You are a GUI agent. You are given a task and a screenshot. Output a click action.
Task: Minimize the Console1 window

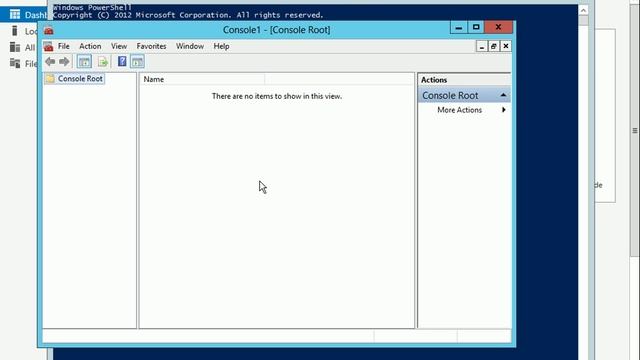(x=458, y=27)
